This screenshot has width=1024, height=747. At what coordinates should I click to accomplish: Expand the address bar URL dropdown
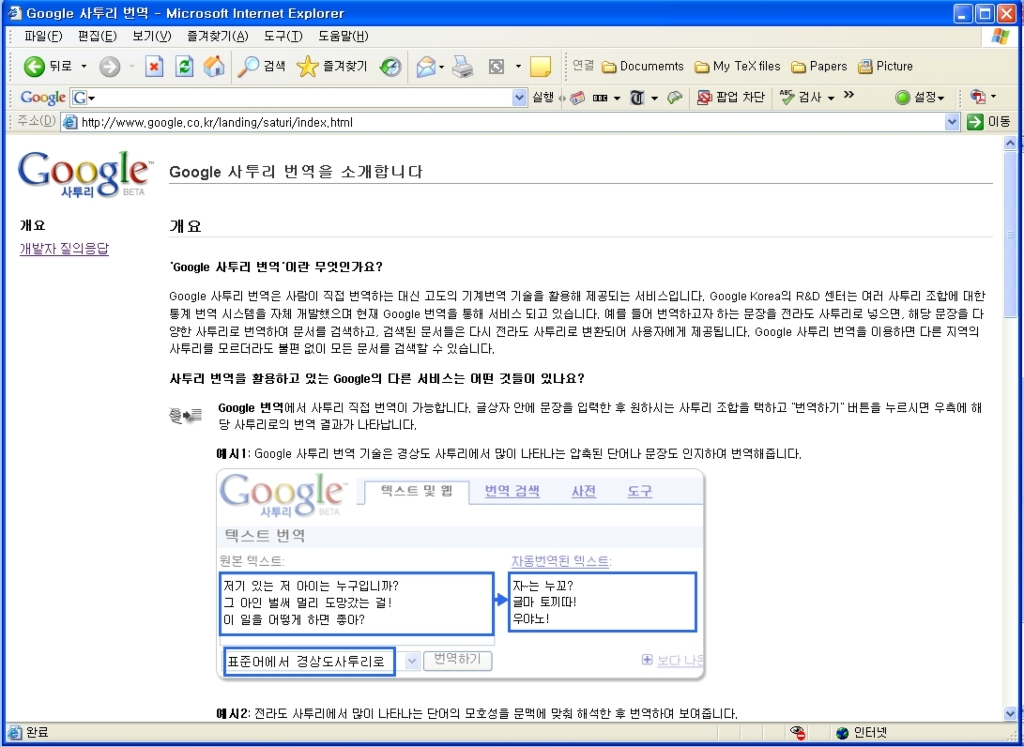point(952,121)
